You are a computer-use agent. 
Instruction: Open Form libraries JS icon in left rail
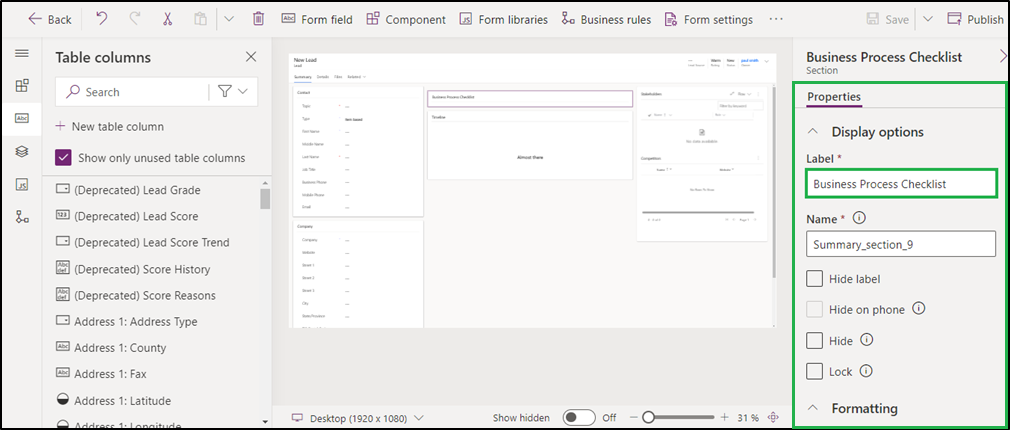pos(21,184)
